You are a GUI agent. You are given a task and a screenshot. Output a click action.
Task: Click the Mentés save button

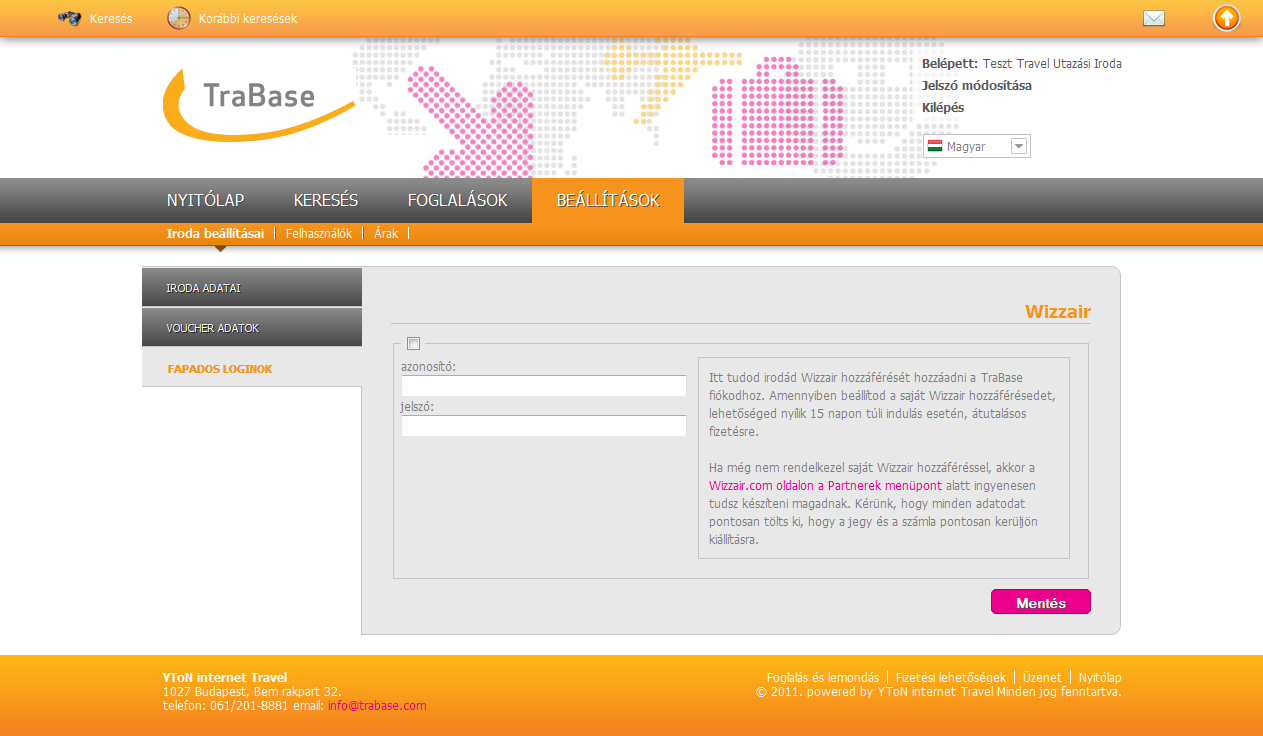point(1041,602)
